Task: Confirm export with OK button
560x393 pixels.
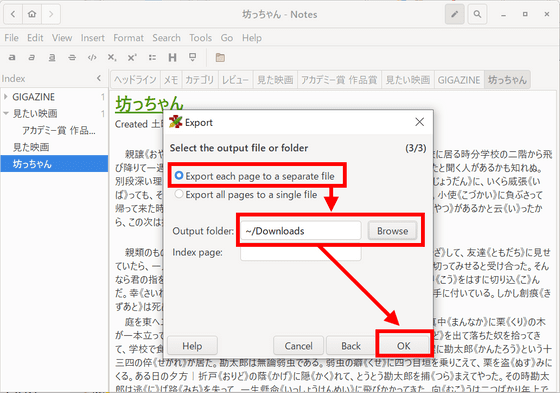Action: pos(404,346)
